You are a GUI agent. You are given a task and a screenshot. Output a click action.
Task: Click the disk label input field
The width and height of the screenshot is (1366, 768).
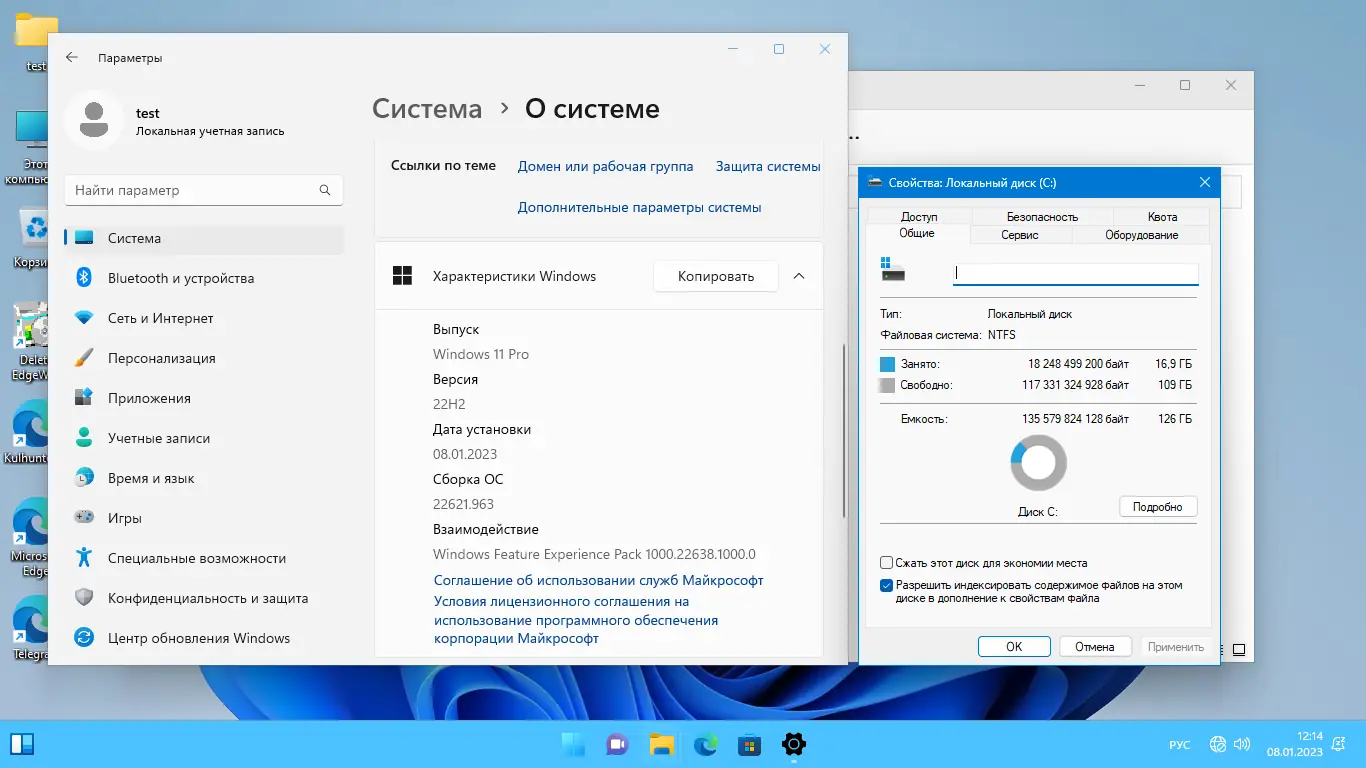click(1075, 273)
